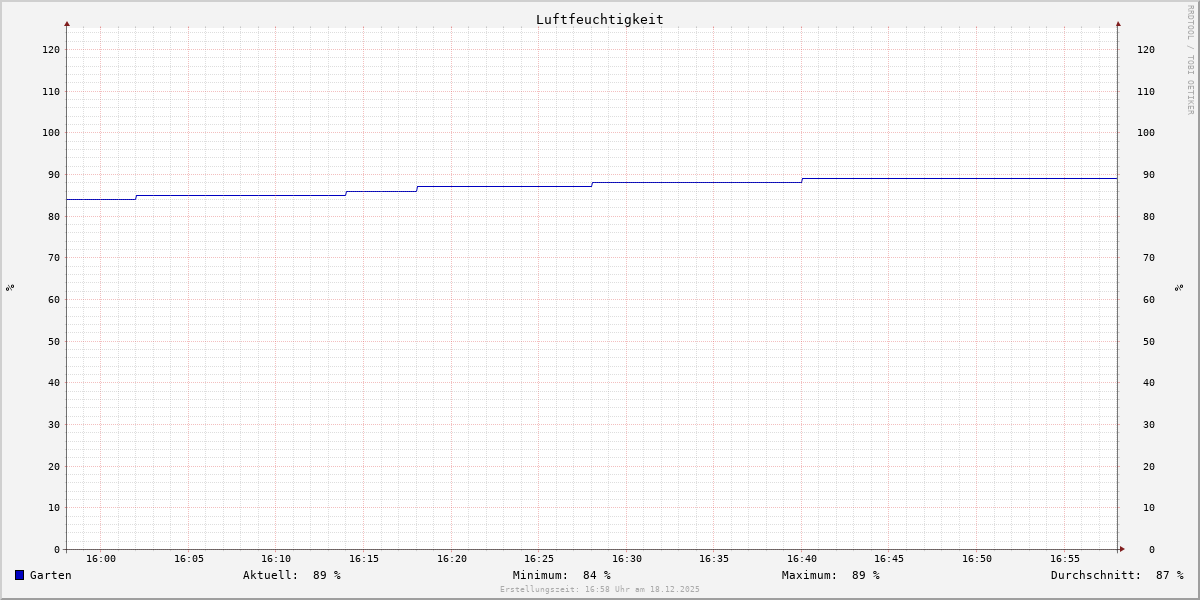1200x600 pixels.
Task: Click the 110 label on the right axis
Action: coord(1146,91)
